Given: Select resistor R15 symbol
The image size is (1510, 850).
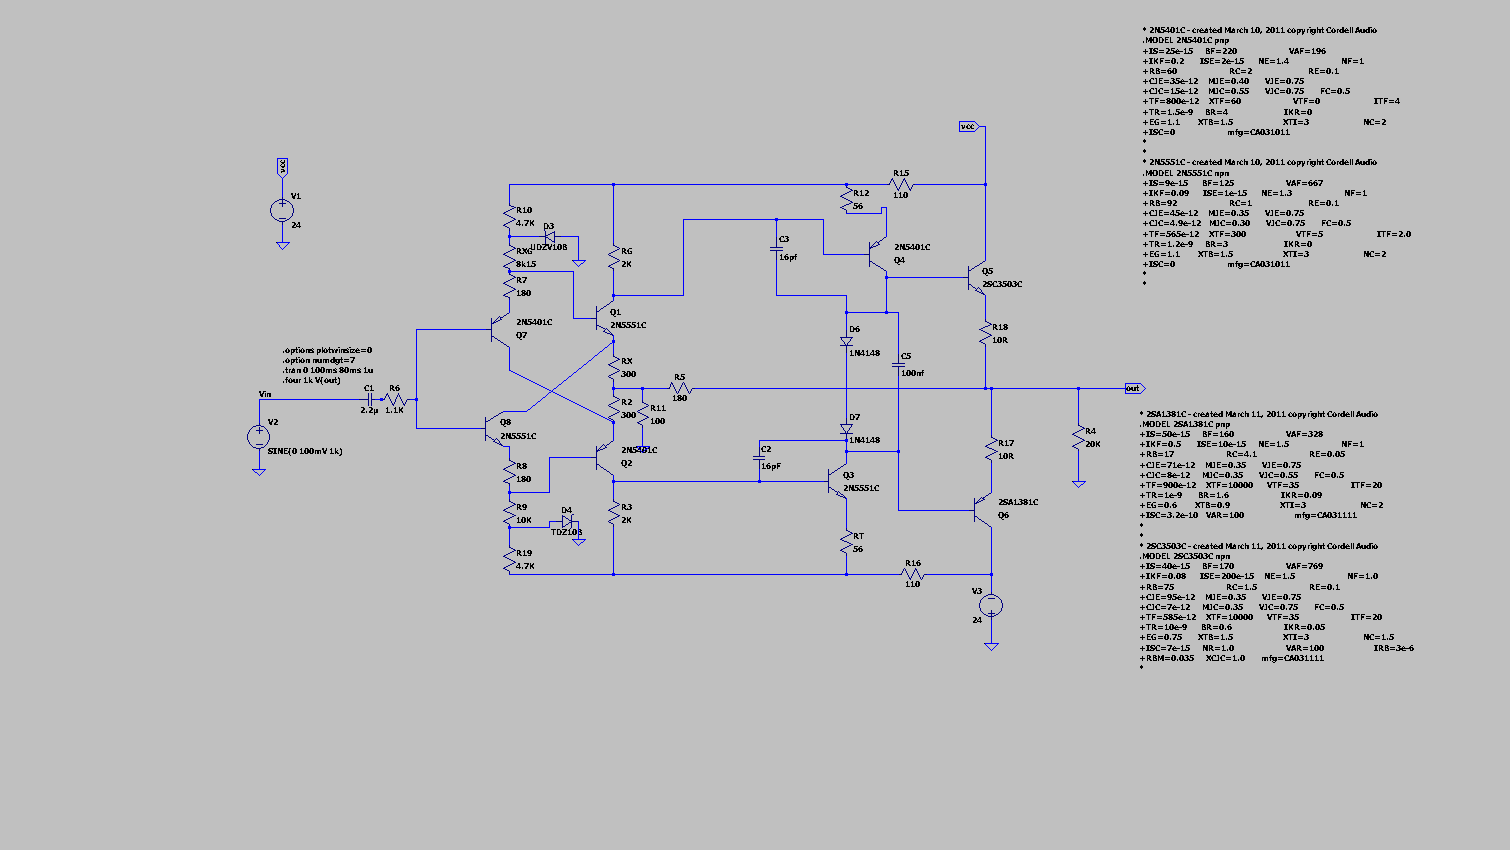Looking at the screenshot, I should tap(900, 184).
